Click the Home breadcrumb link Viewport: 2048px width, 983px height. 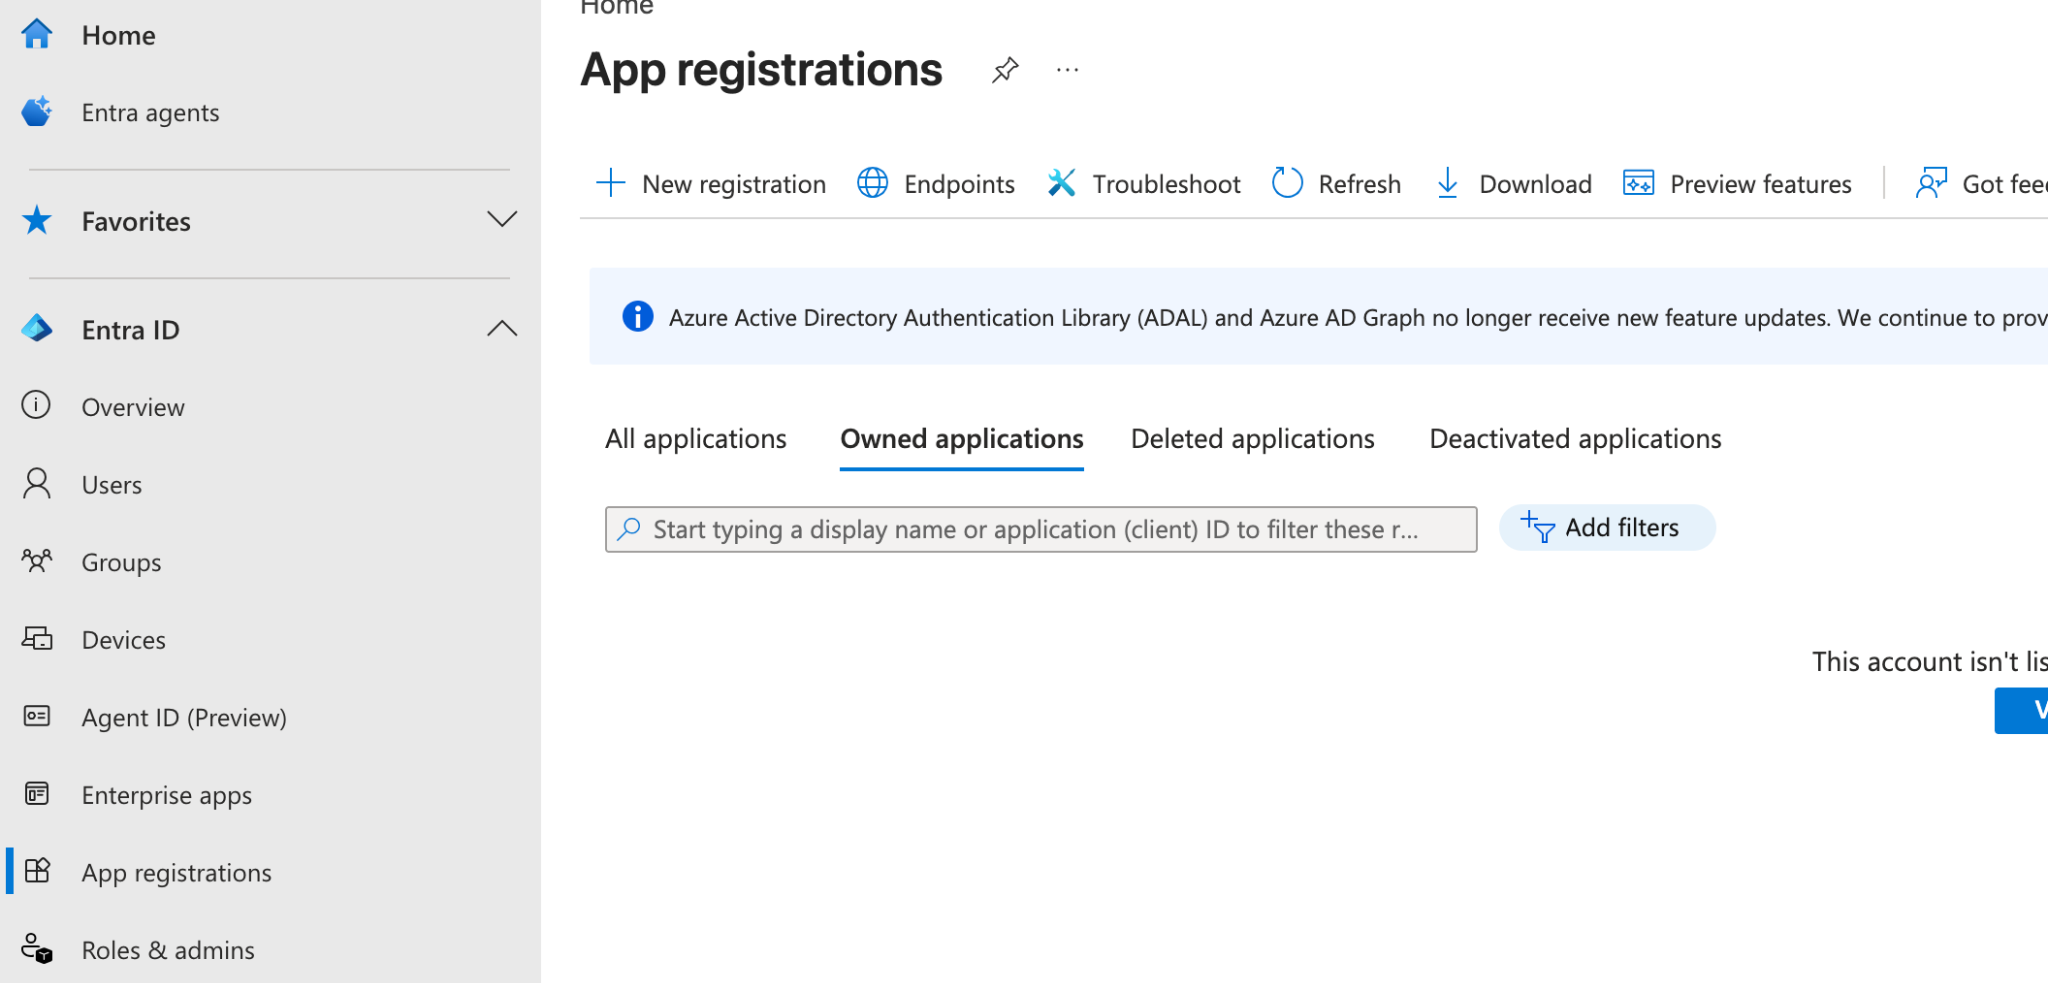coord(616,7)
